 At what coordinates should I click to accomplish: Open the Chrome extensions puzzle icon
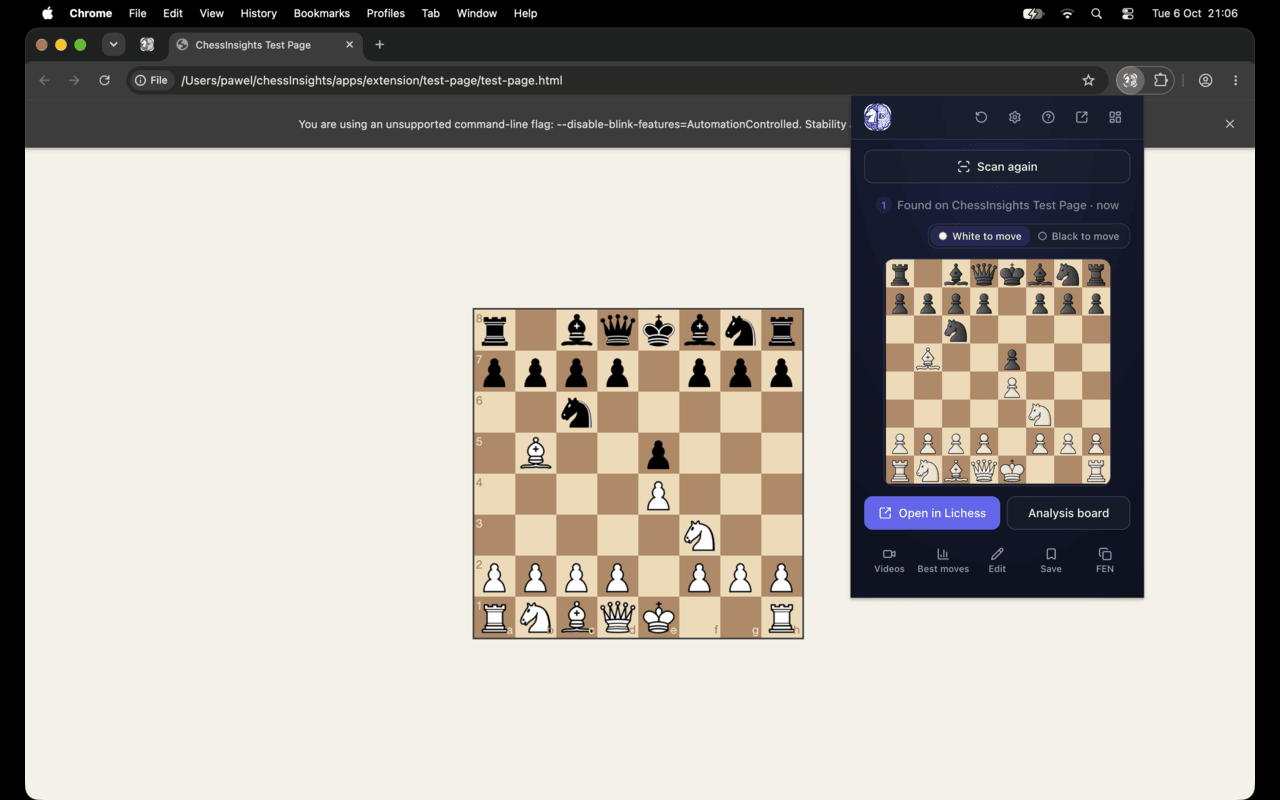1161,80
